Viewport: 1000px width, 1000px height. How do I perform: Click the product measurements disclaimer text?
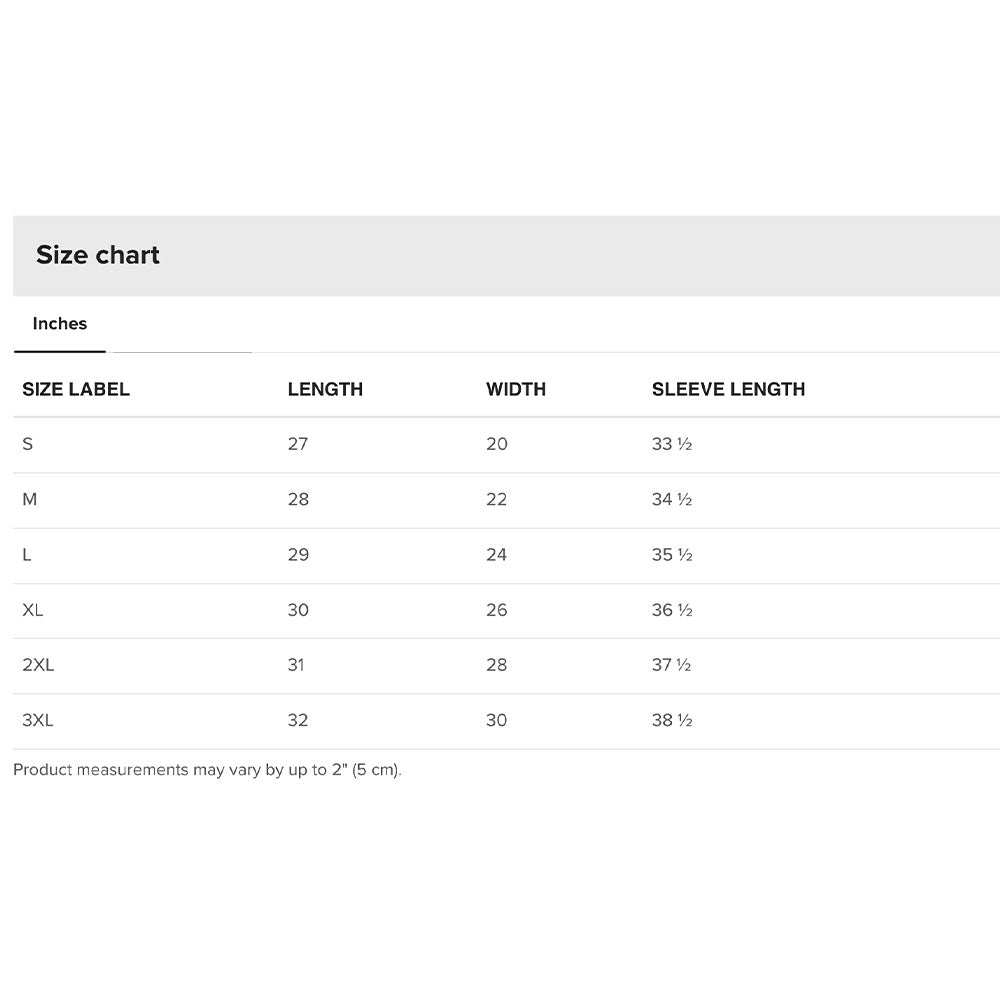[x=207, y=770]
